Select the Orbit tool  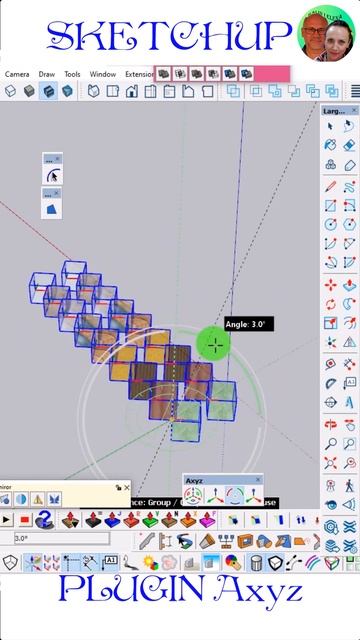coord(330,424)
